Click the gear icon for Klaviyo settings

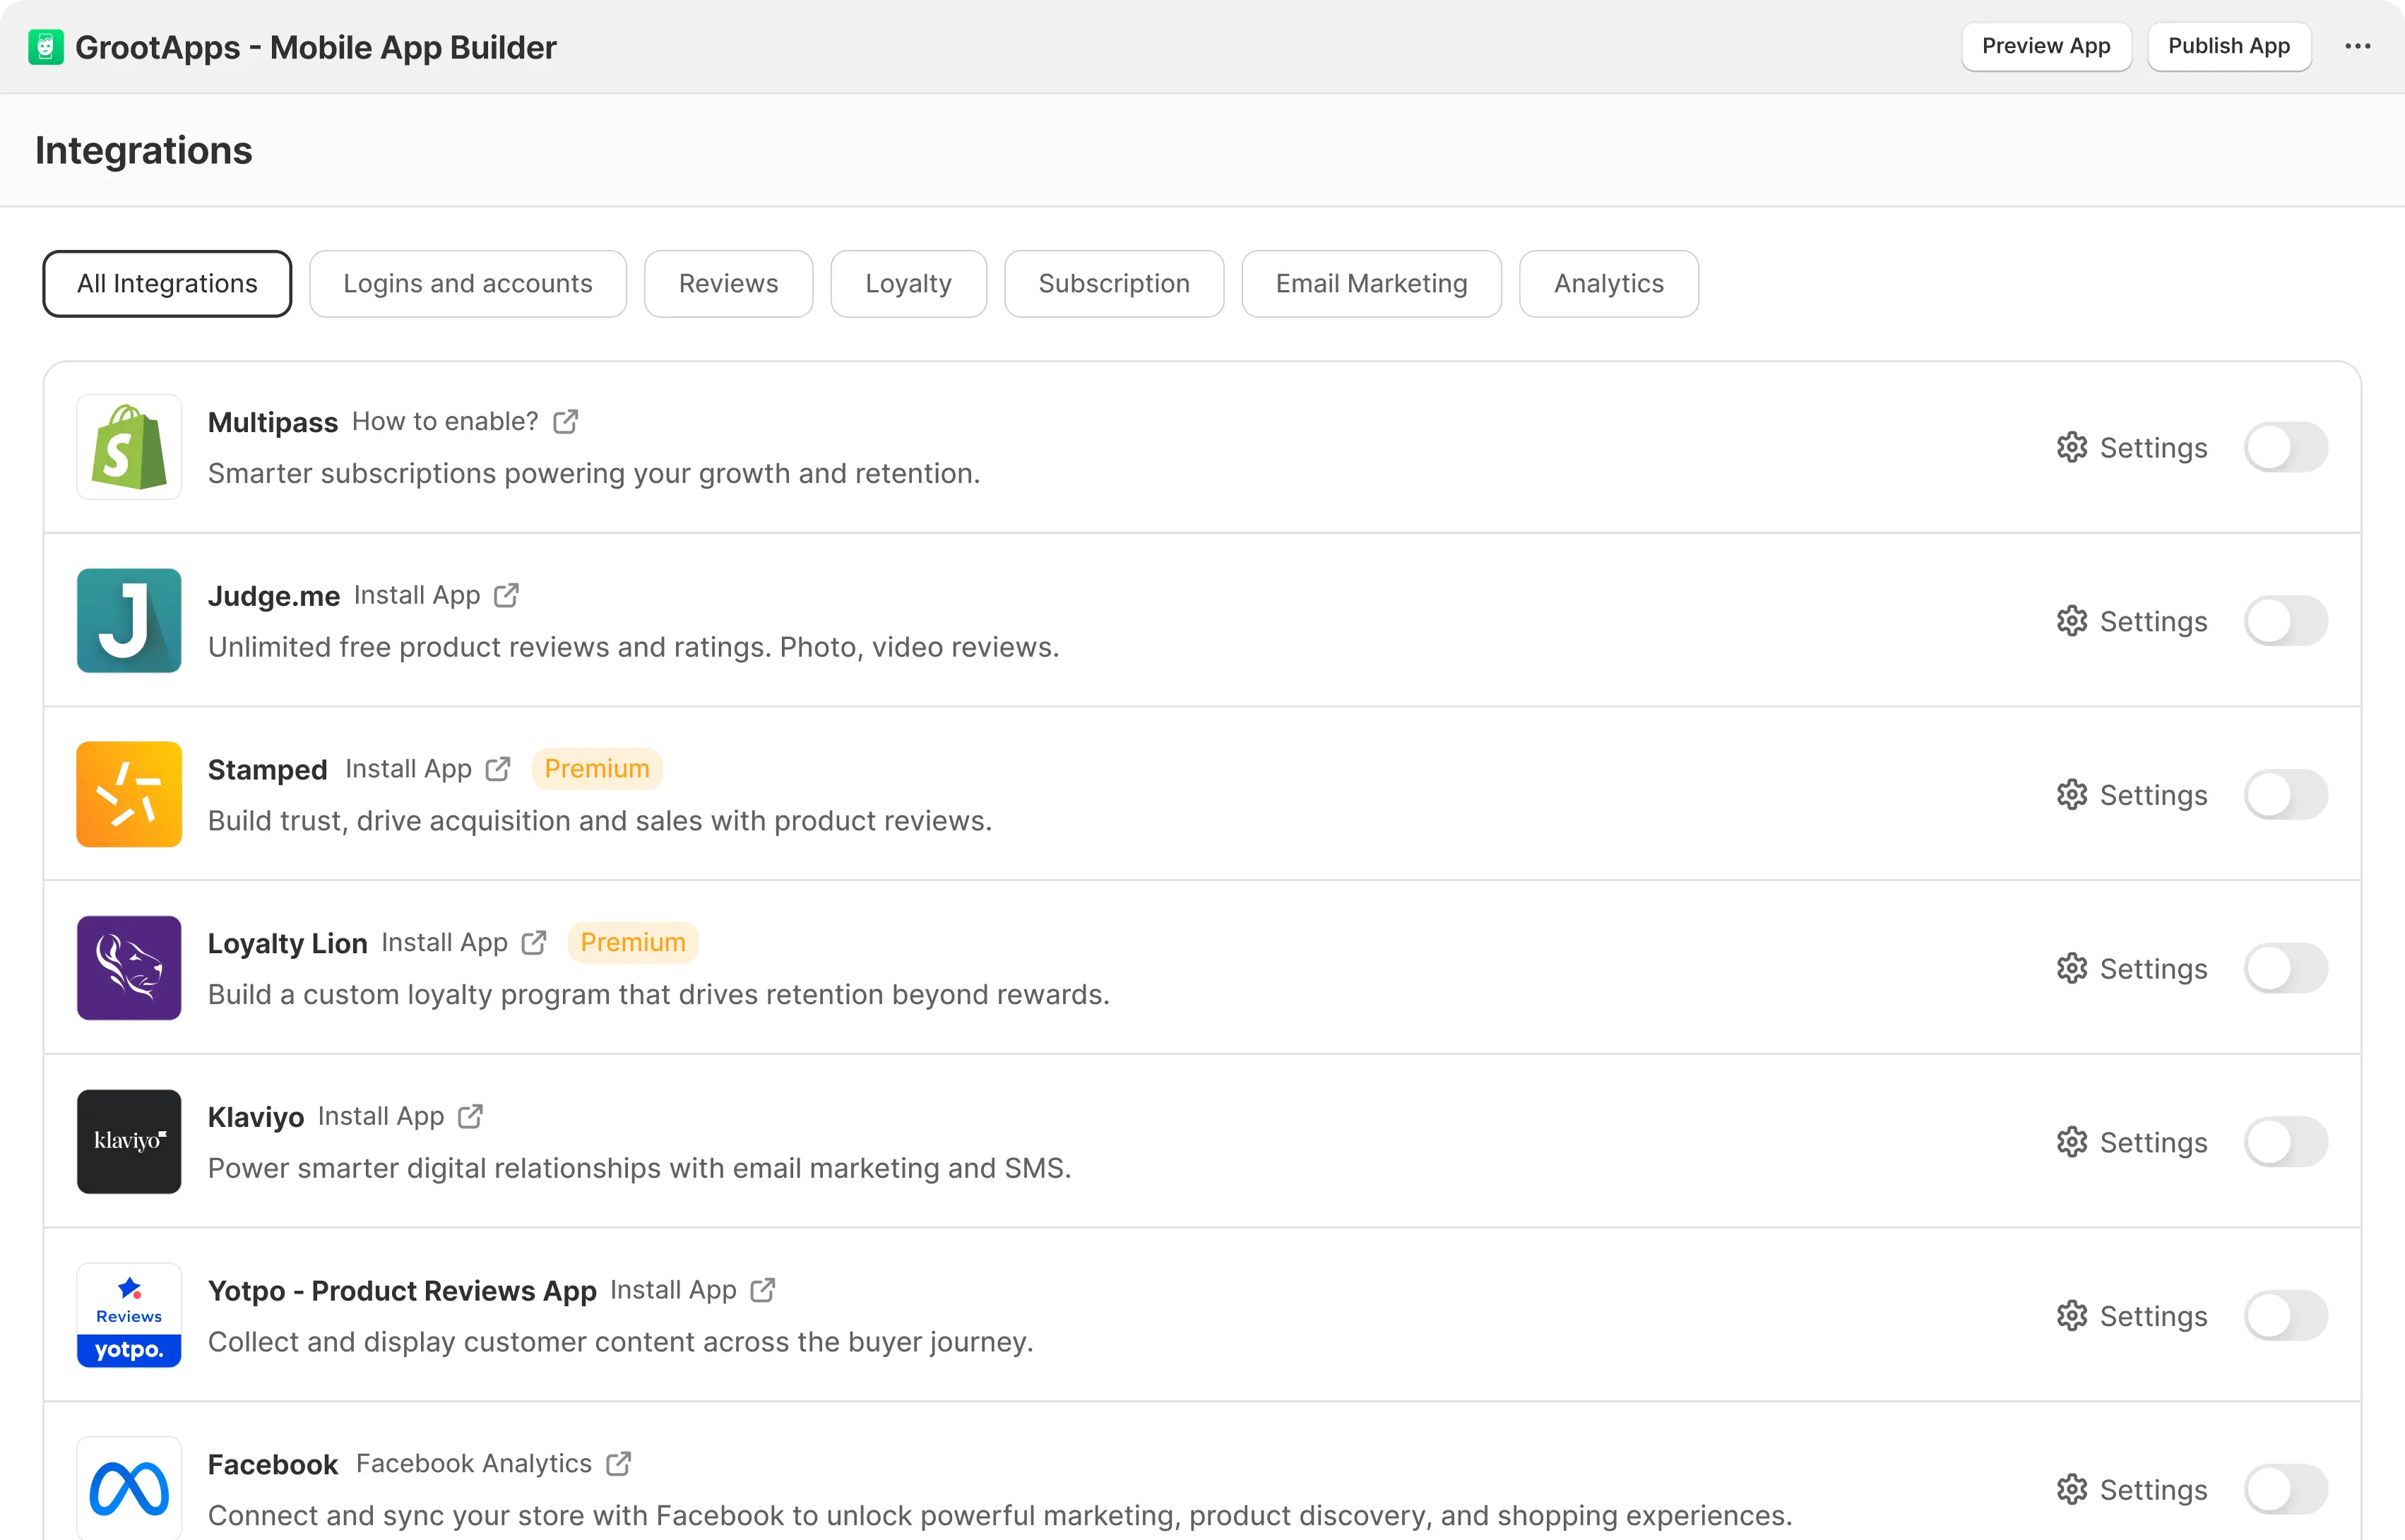point(2071,1142)
